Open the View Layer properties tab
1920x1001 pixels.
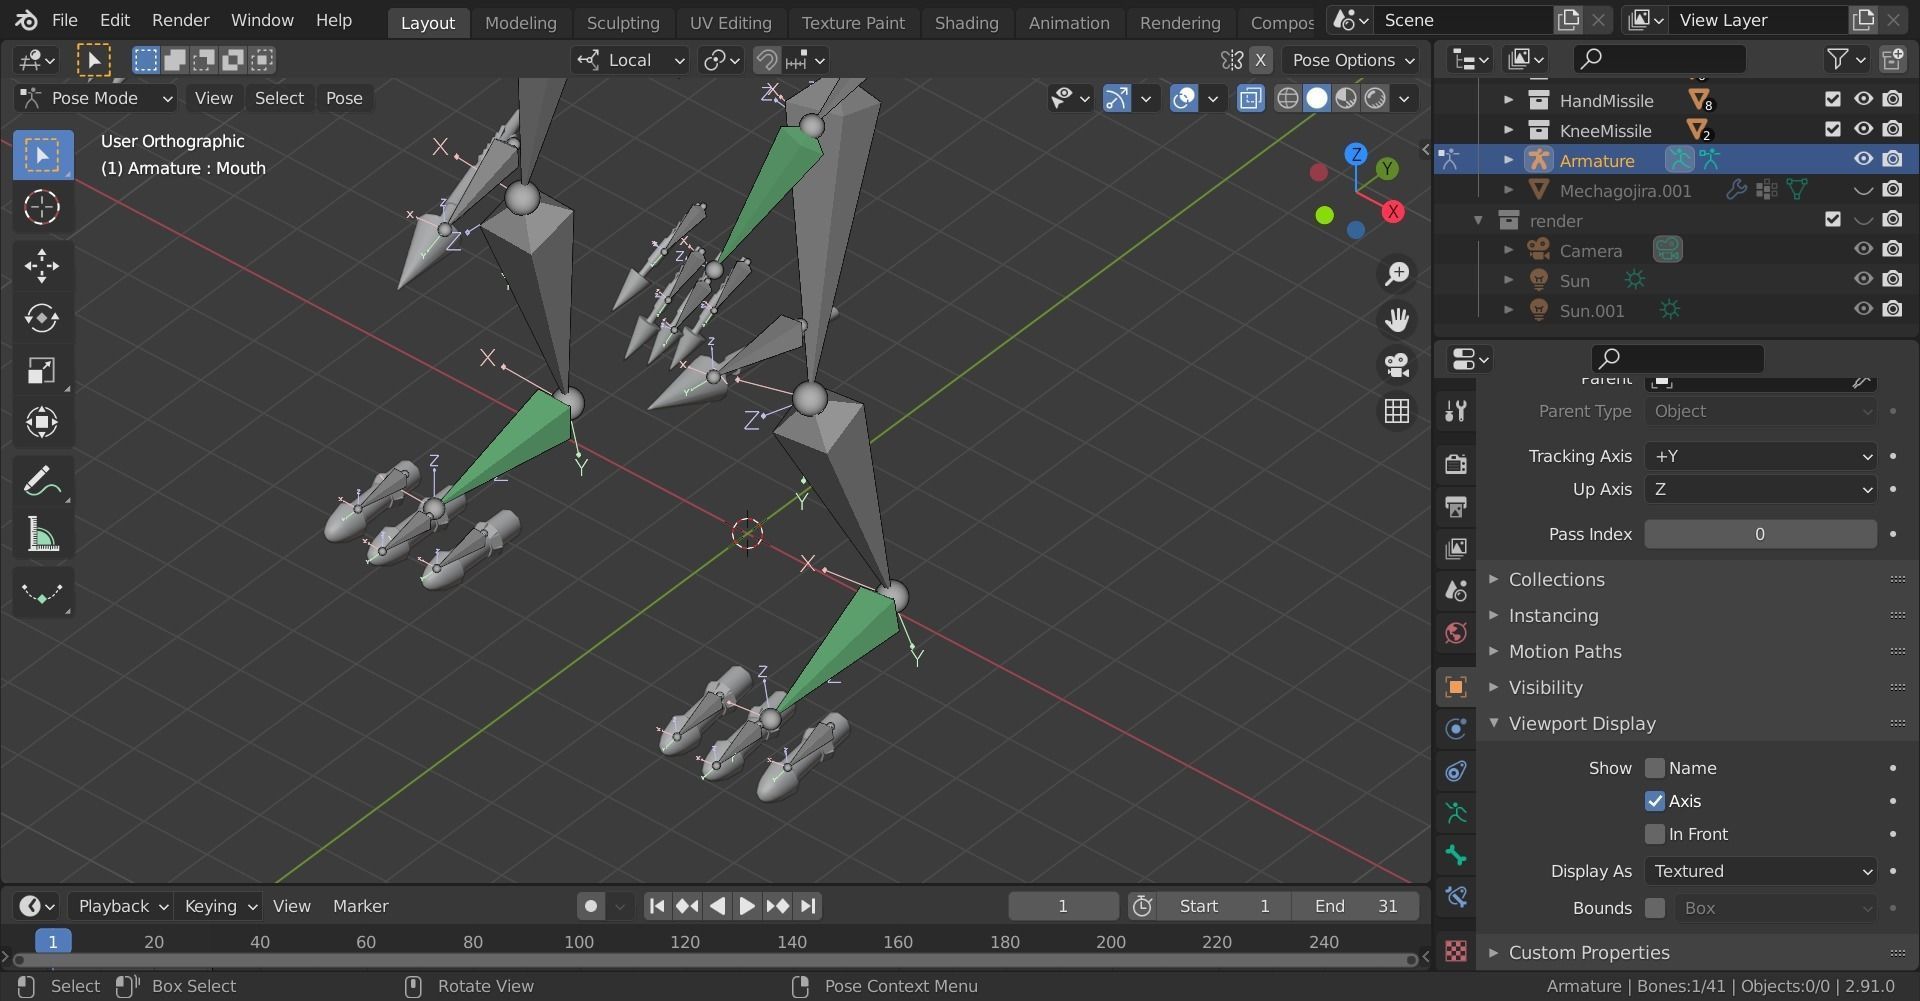click(1456, 548)
